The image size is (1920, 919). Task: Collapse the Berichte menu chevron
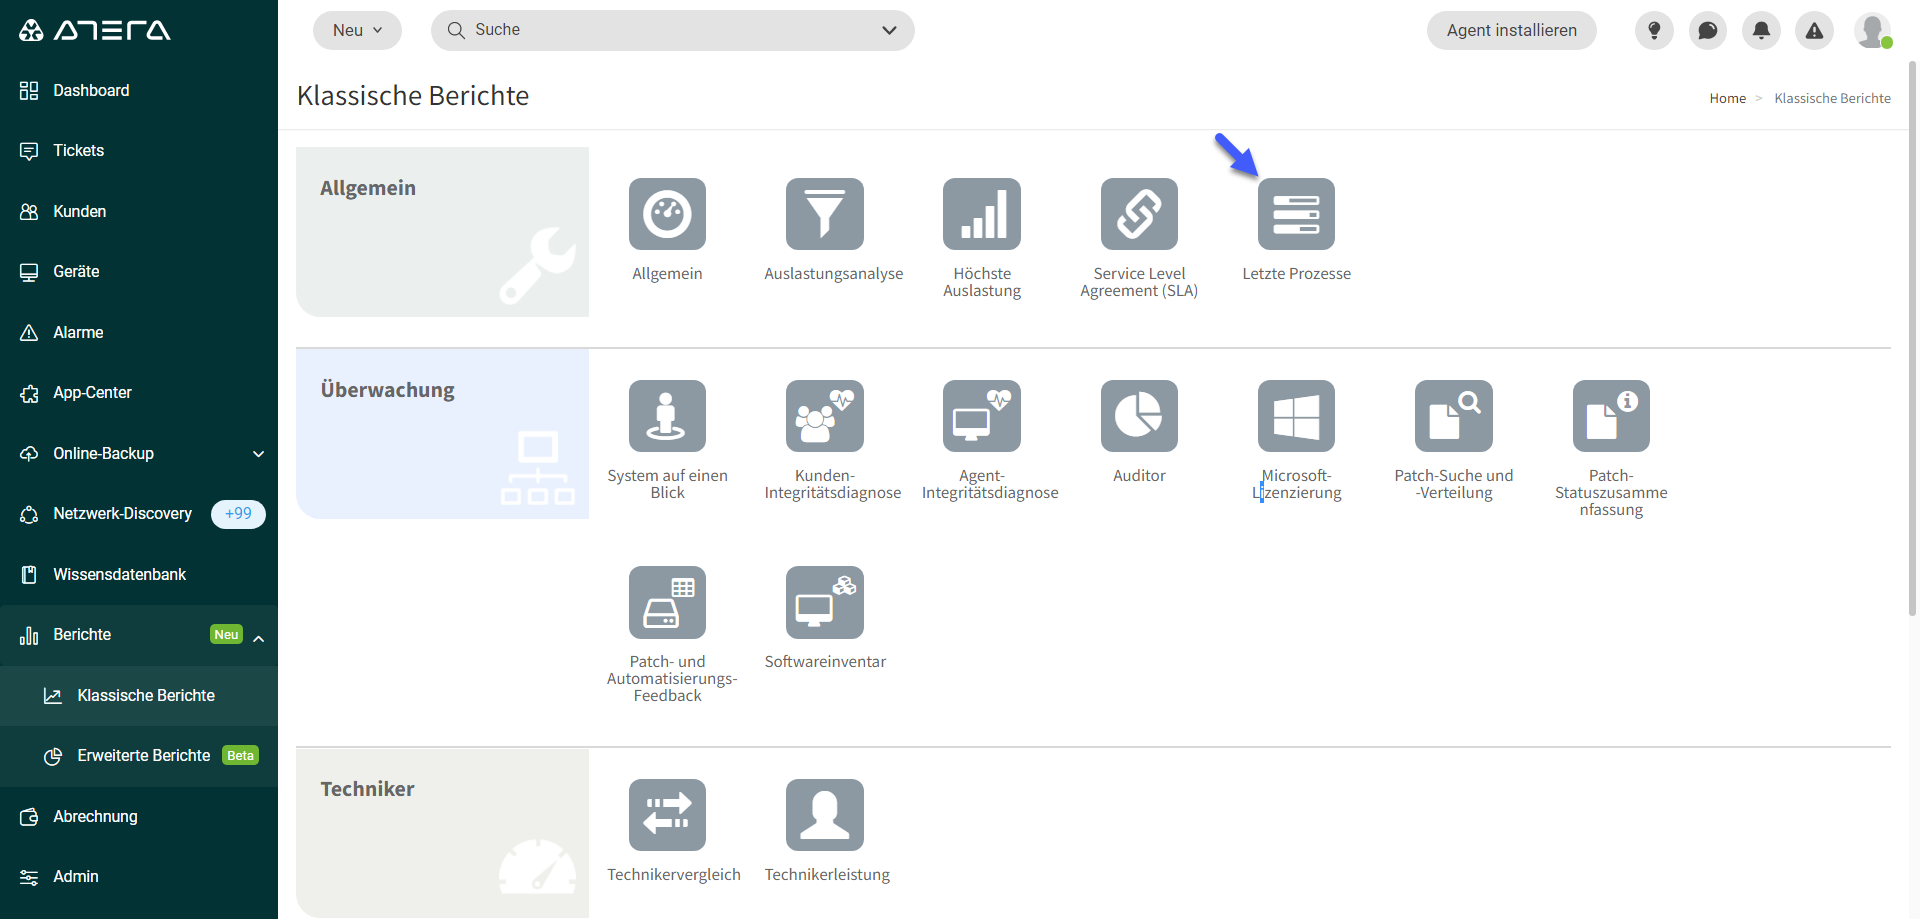[259, 638]
